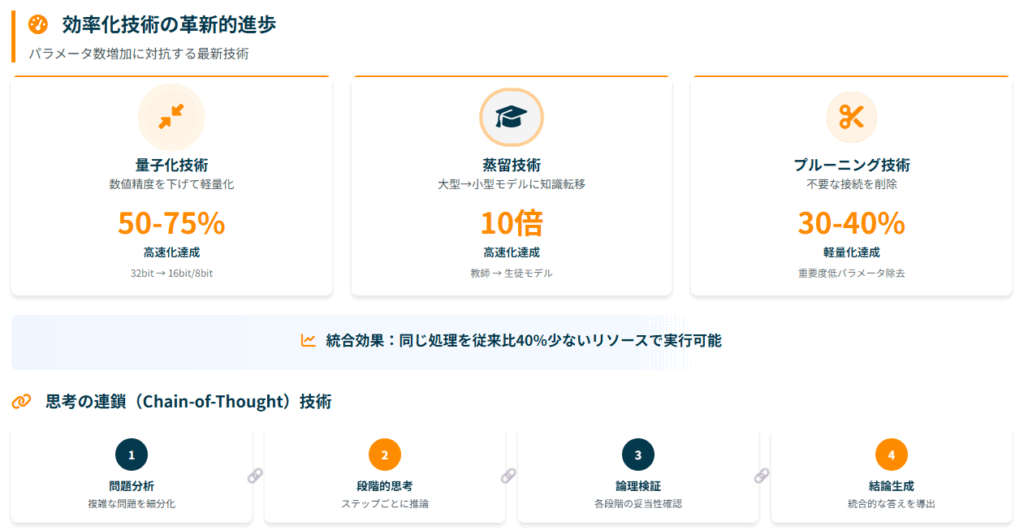Click the text 複雑な問題を細分化
The height and width of the screenshot is (530, 1024).
pyautogui.click(x=131, y=504)
